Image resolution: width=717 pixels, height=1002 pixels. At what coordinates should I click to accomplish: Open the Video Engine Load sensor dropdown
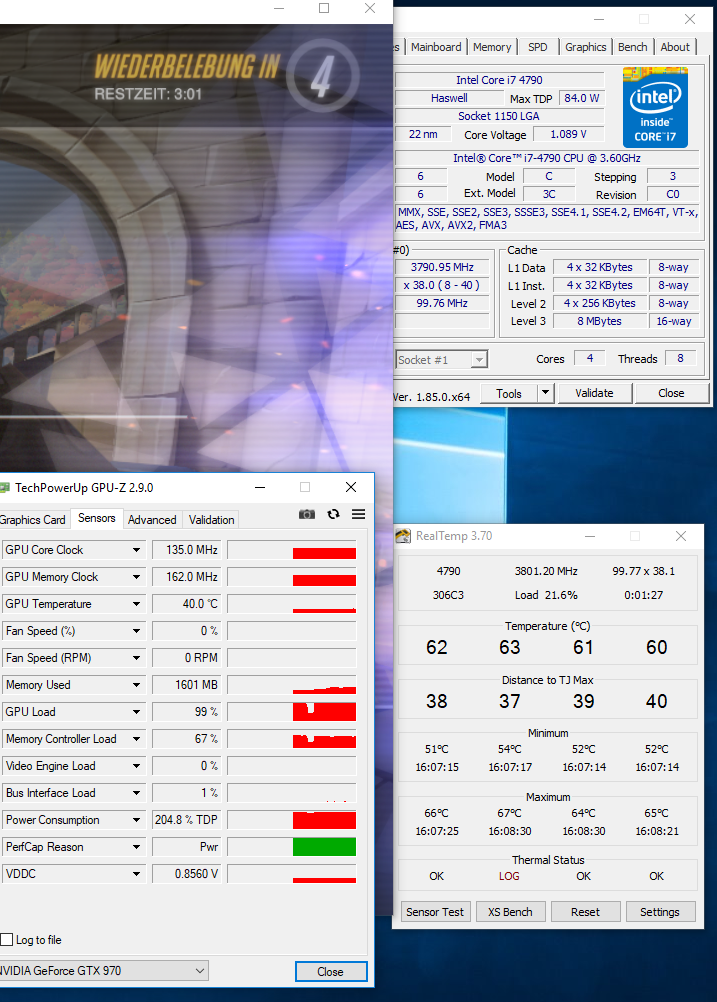click(x=136, y=766)
